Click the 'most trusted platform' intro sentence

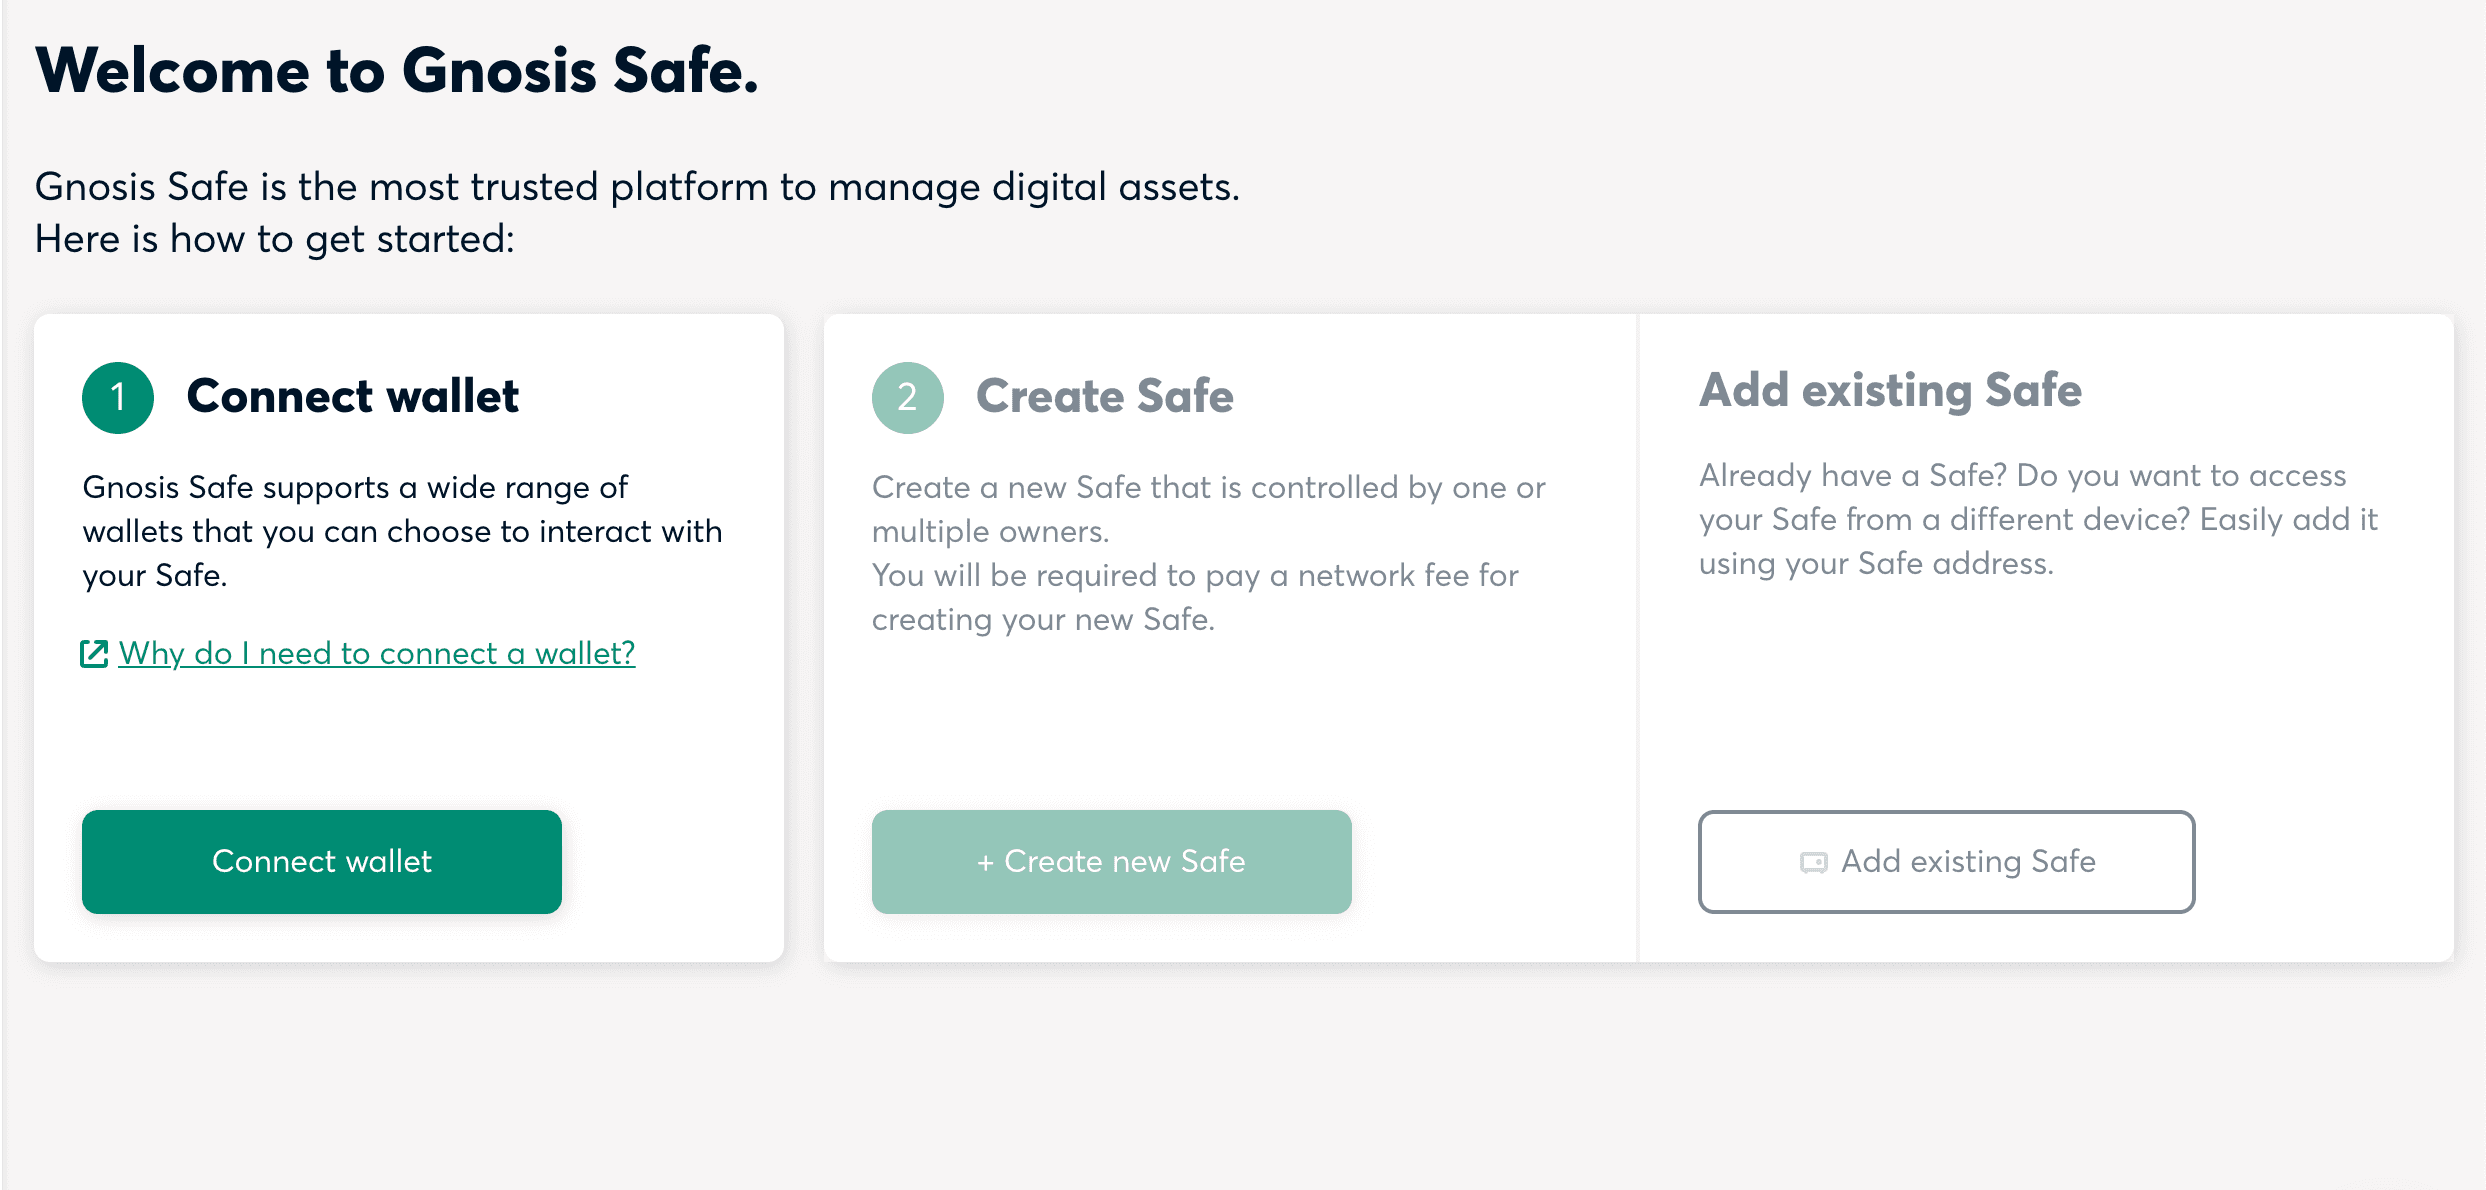pos(637,187)
